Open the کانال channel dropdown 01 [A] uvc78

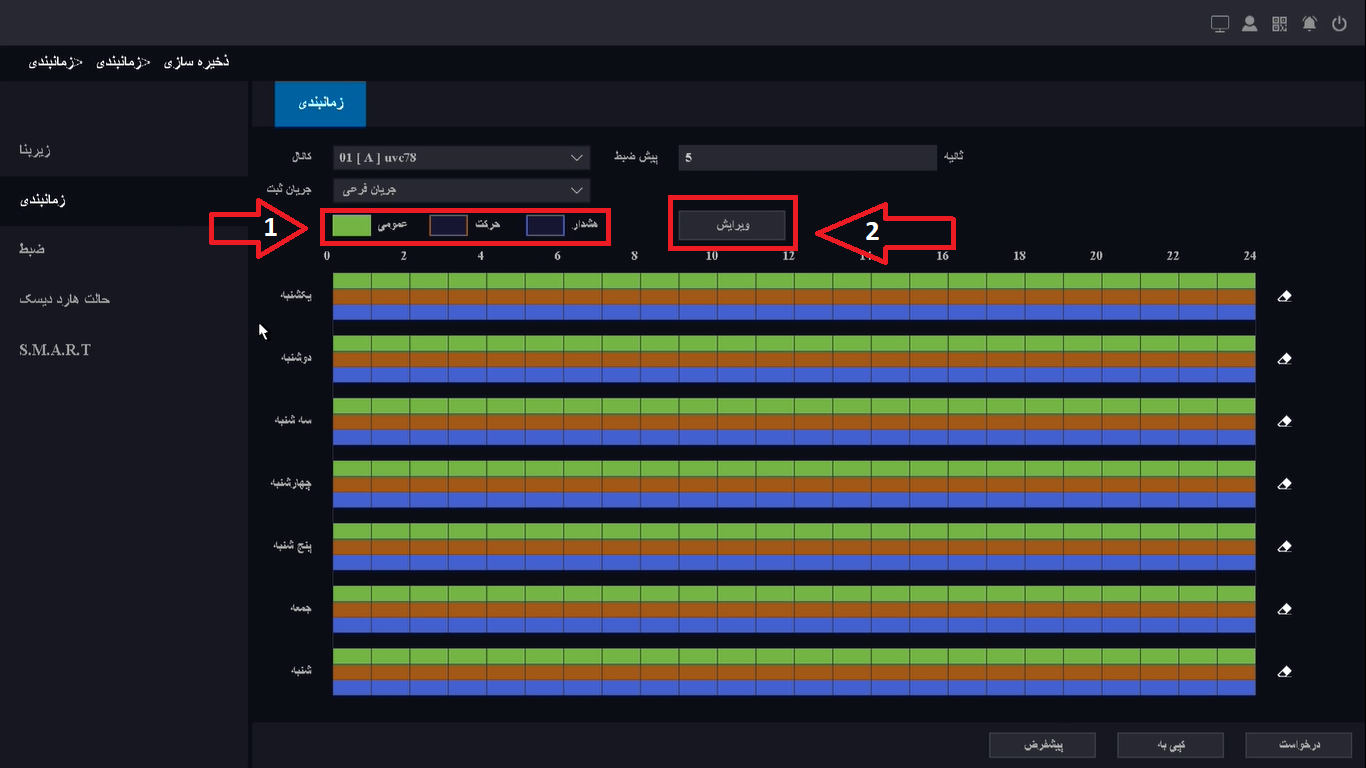coord(461,158)
